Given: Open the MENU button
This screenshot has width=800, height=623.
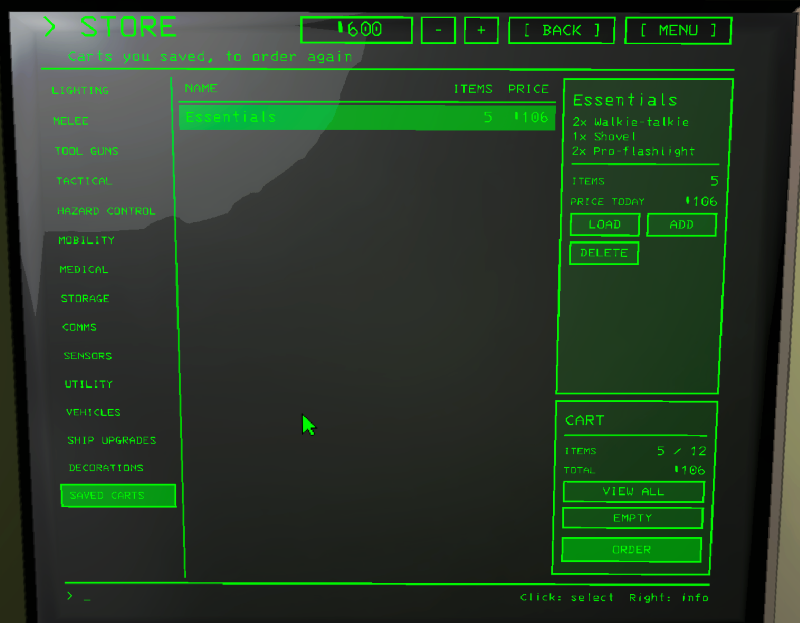Looking at the screenshot, I should click(x=678, y=31).
